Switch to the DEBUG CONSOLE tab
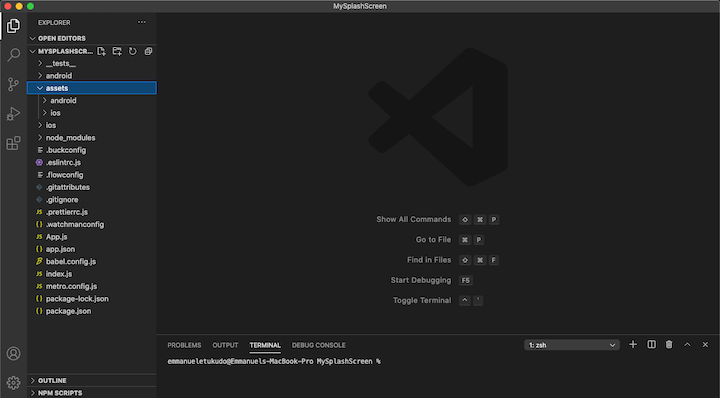The width and height of the screenshot is (720, 398). (x=319, y=345)
